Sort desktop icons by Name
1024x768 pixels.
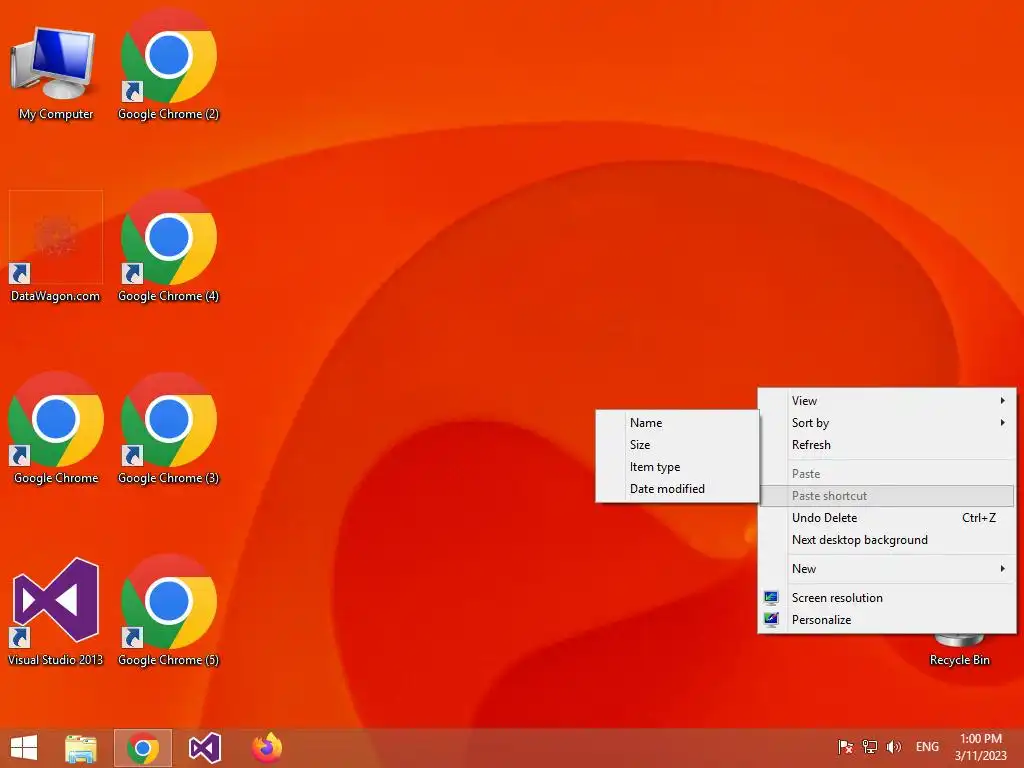point(677,423)
